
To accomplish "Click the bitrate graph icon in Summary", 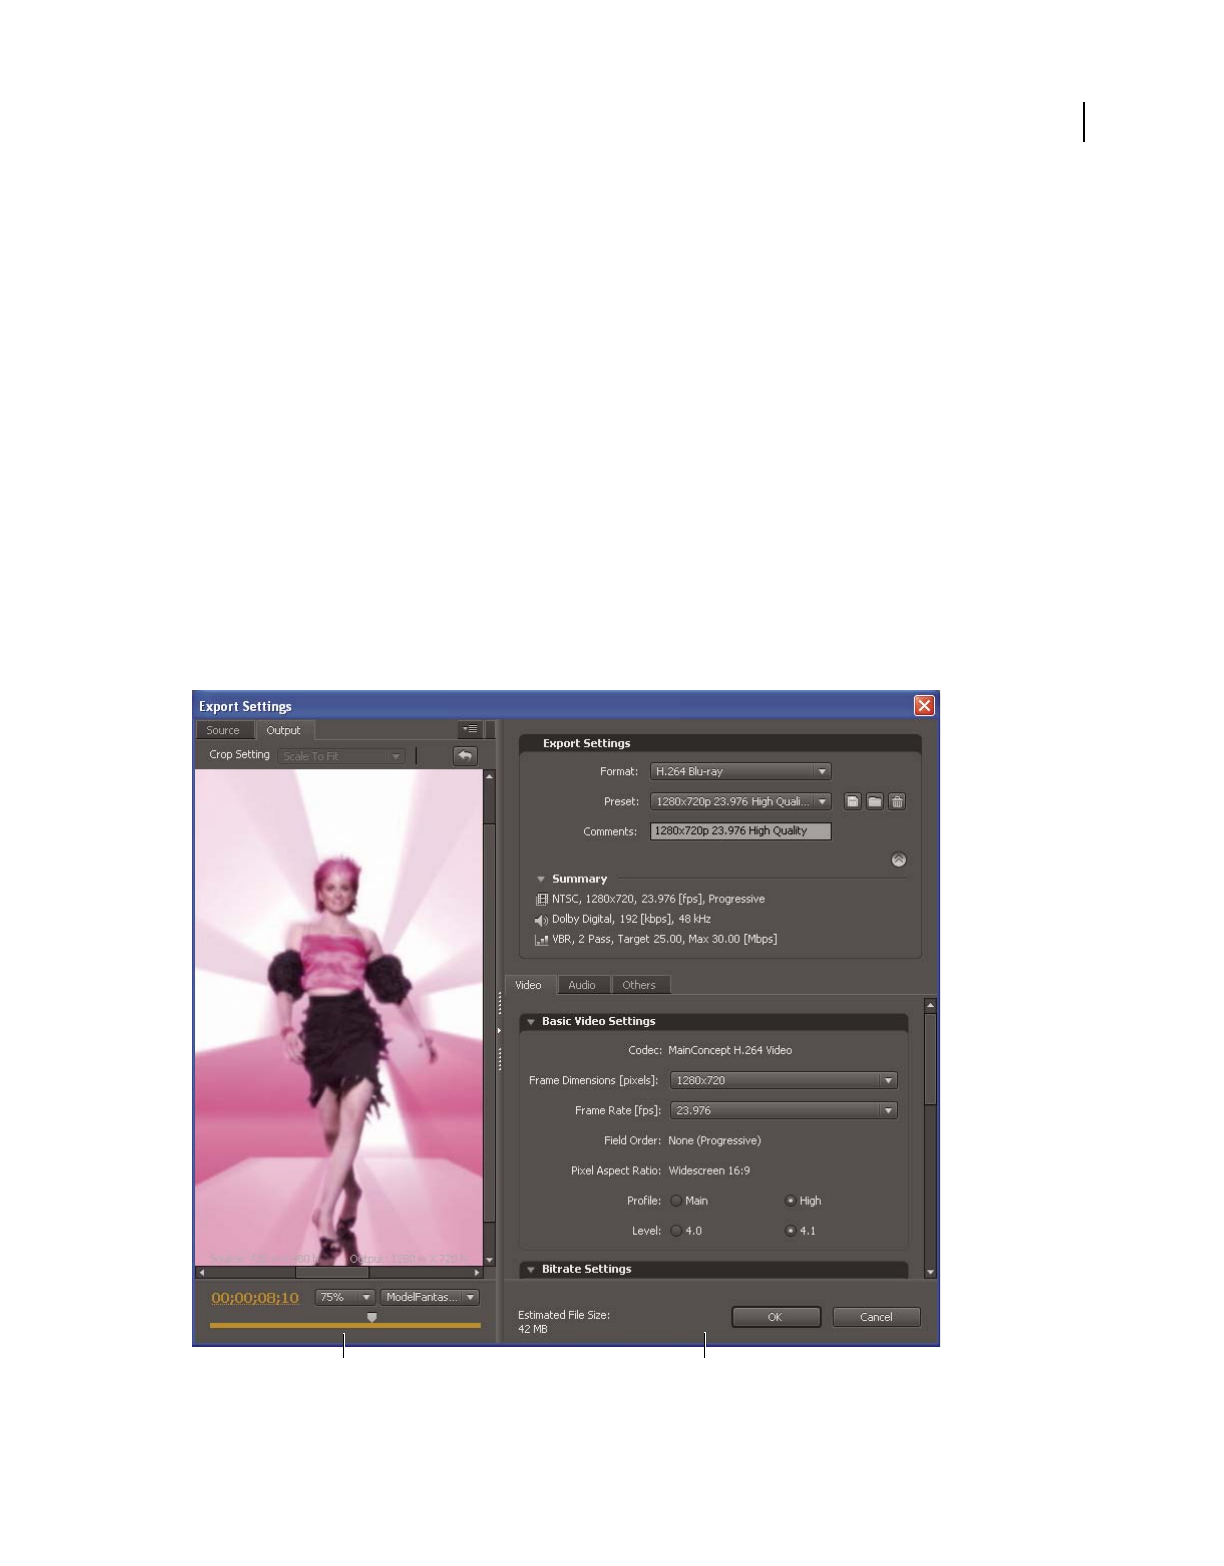I will pos(542,940).
